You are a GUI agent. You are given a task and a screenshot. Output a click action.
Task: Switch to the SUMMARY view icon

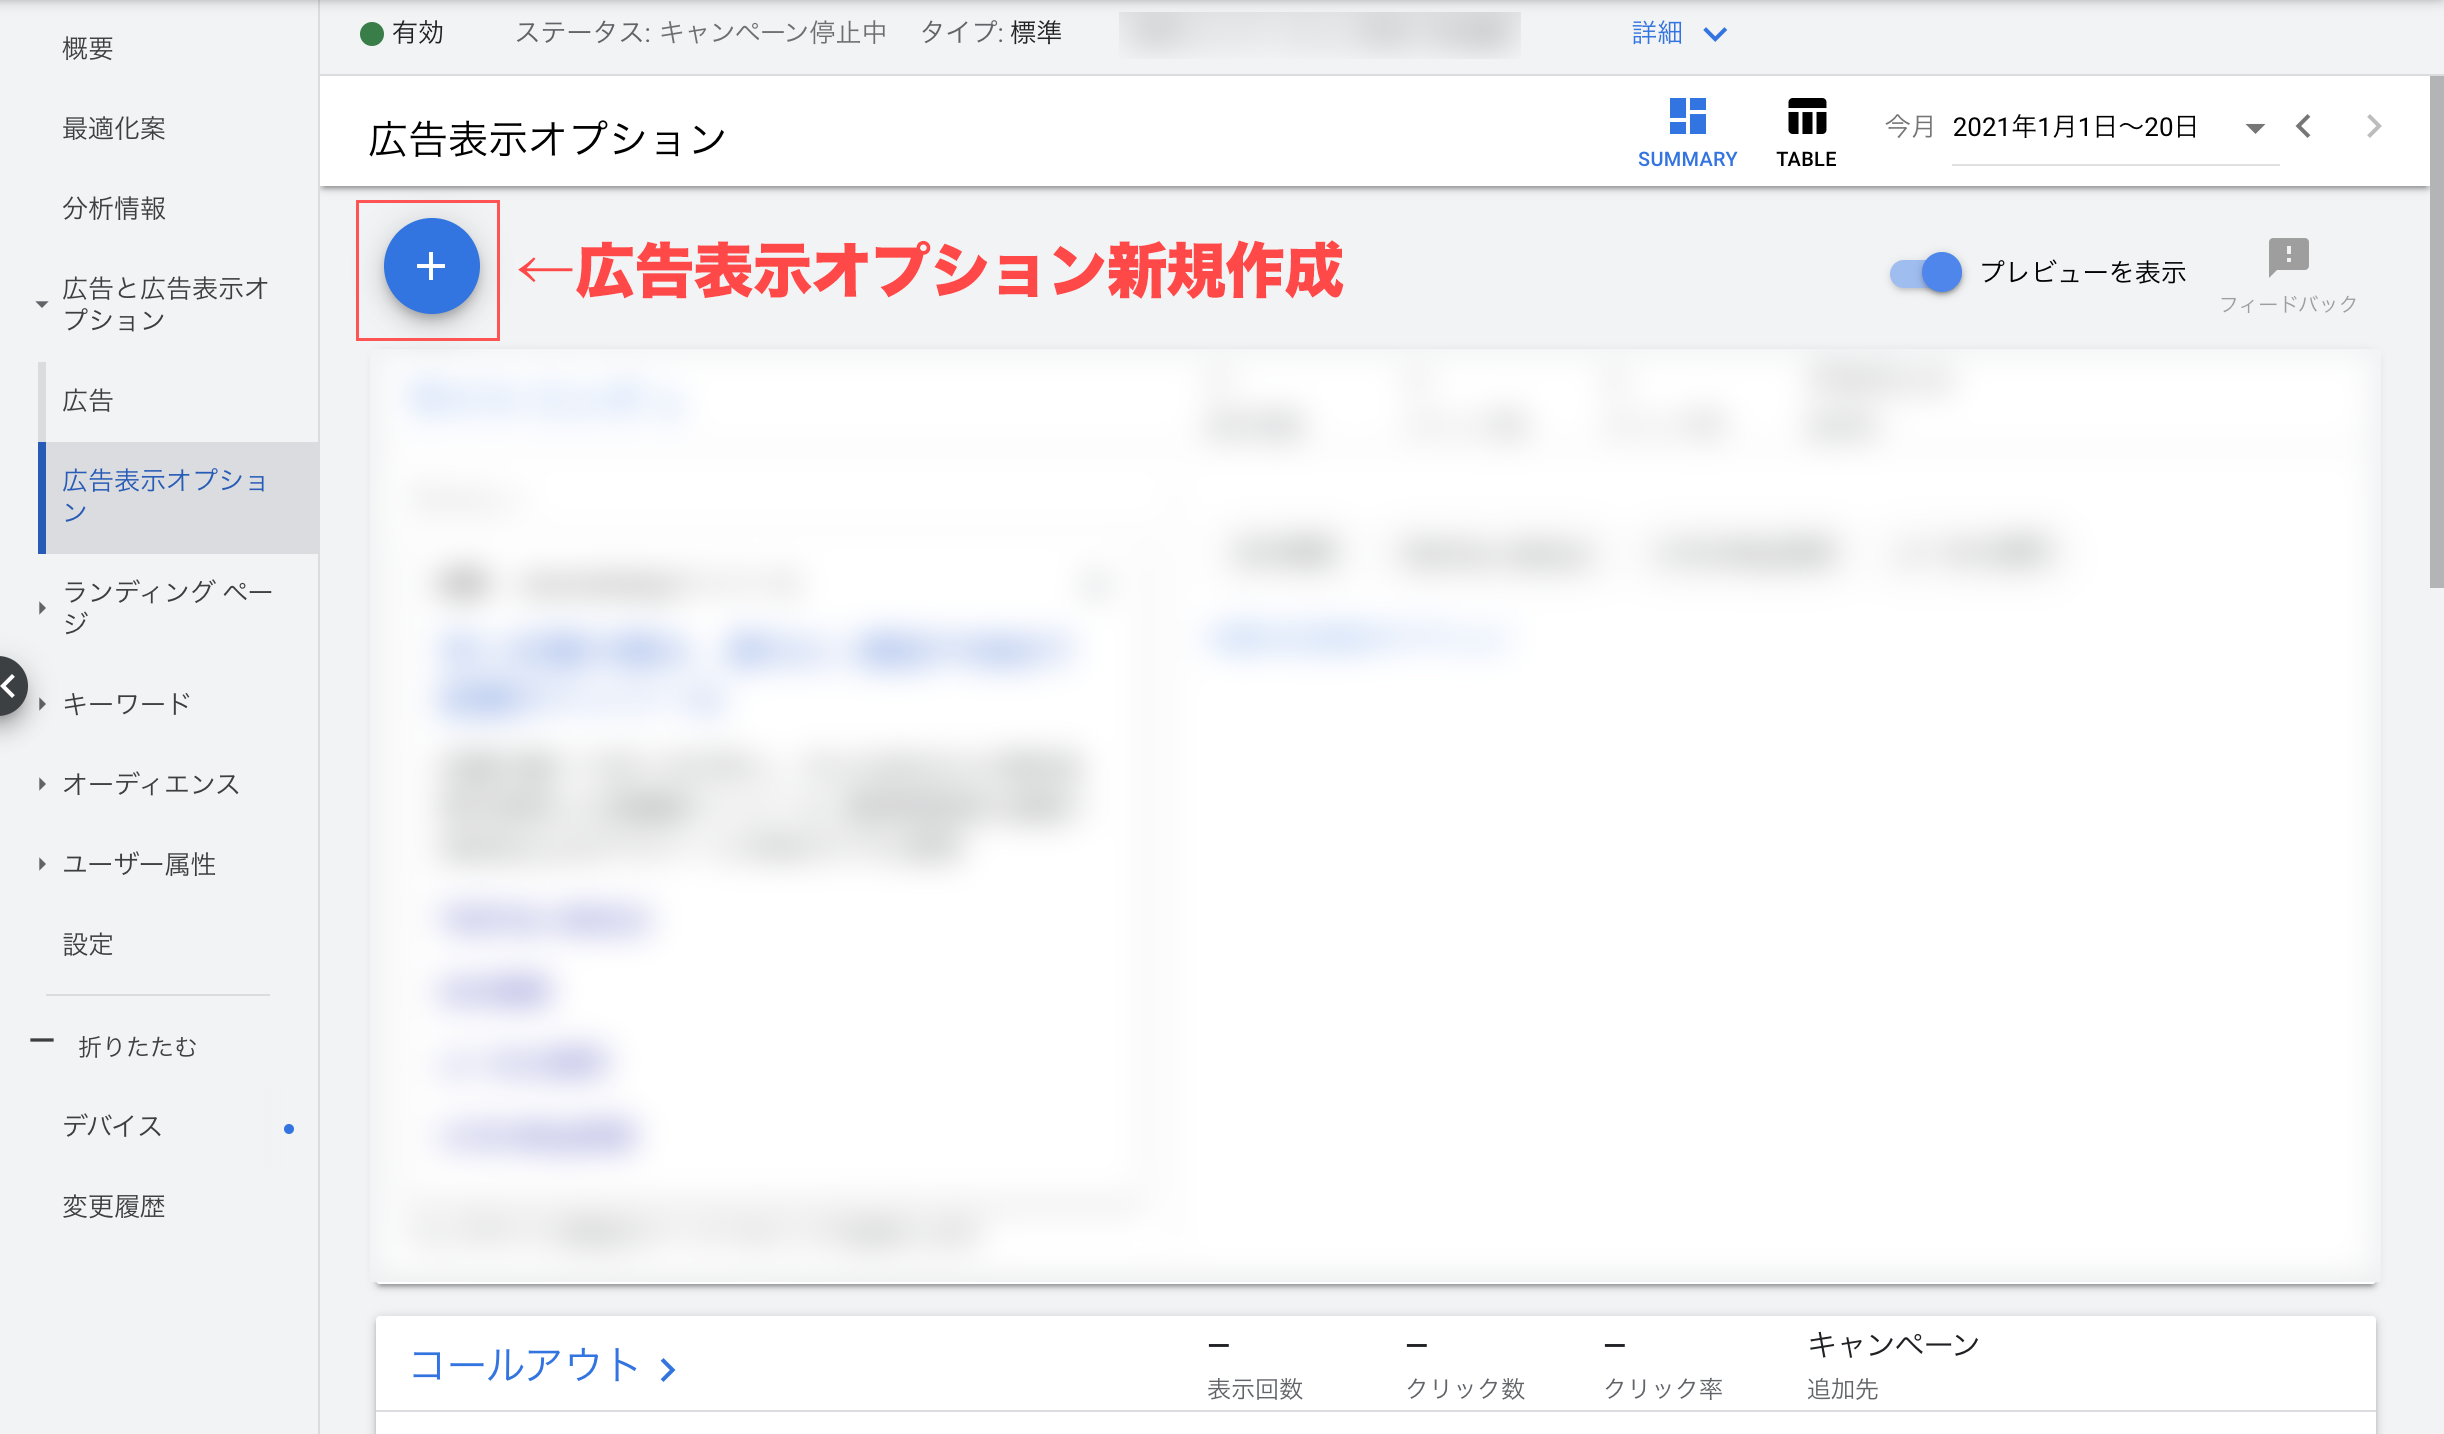1688,130
